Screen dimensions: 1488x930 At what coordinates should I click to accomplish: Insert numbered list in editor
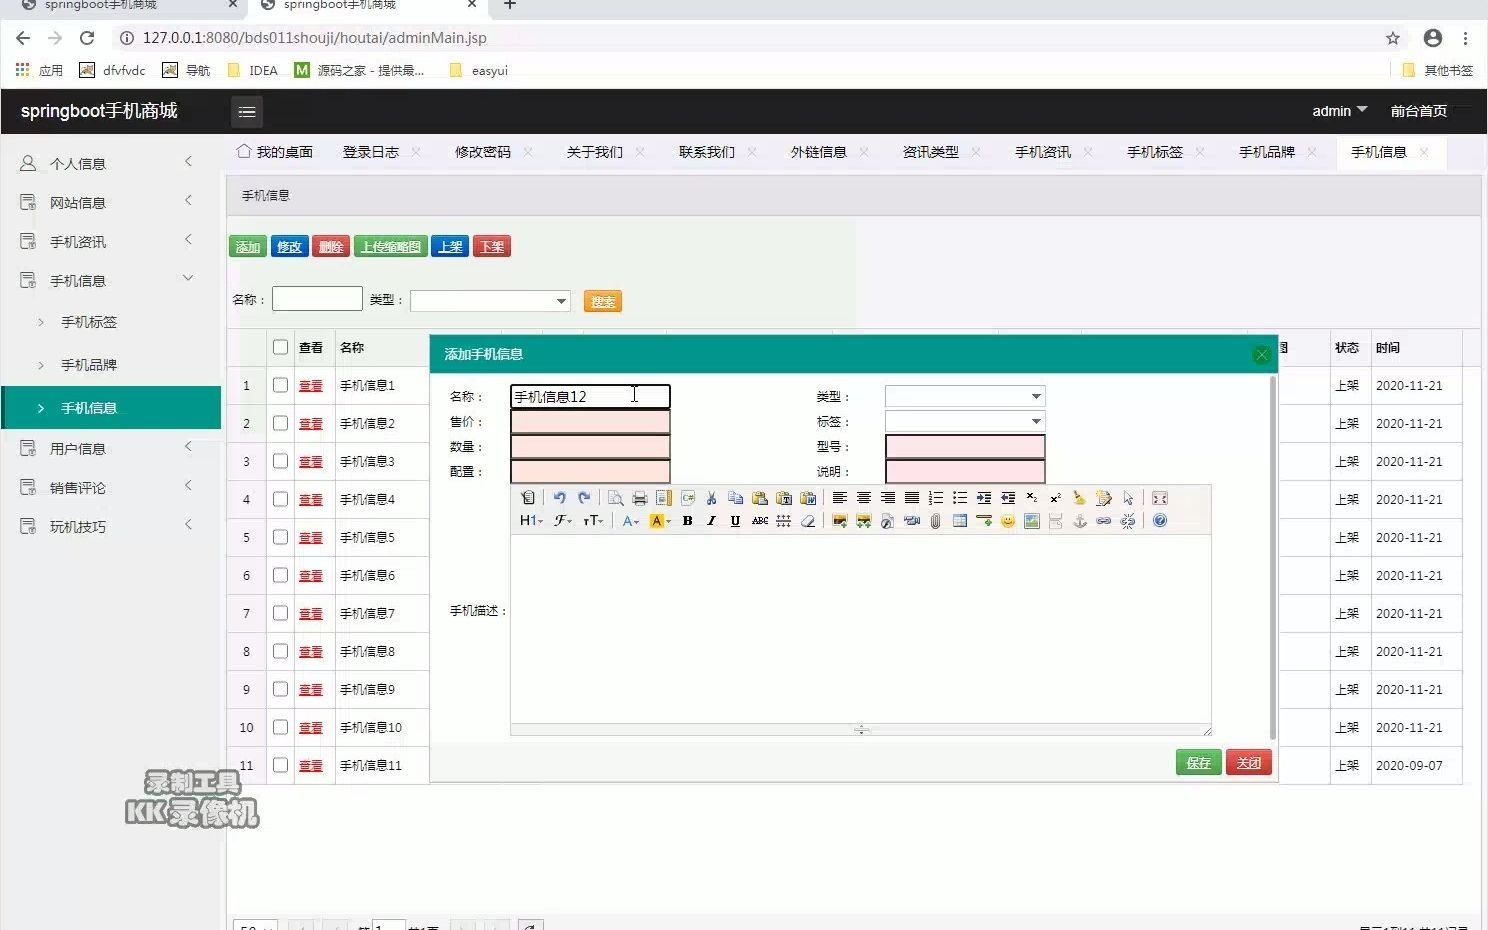point(935,498)
